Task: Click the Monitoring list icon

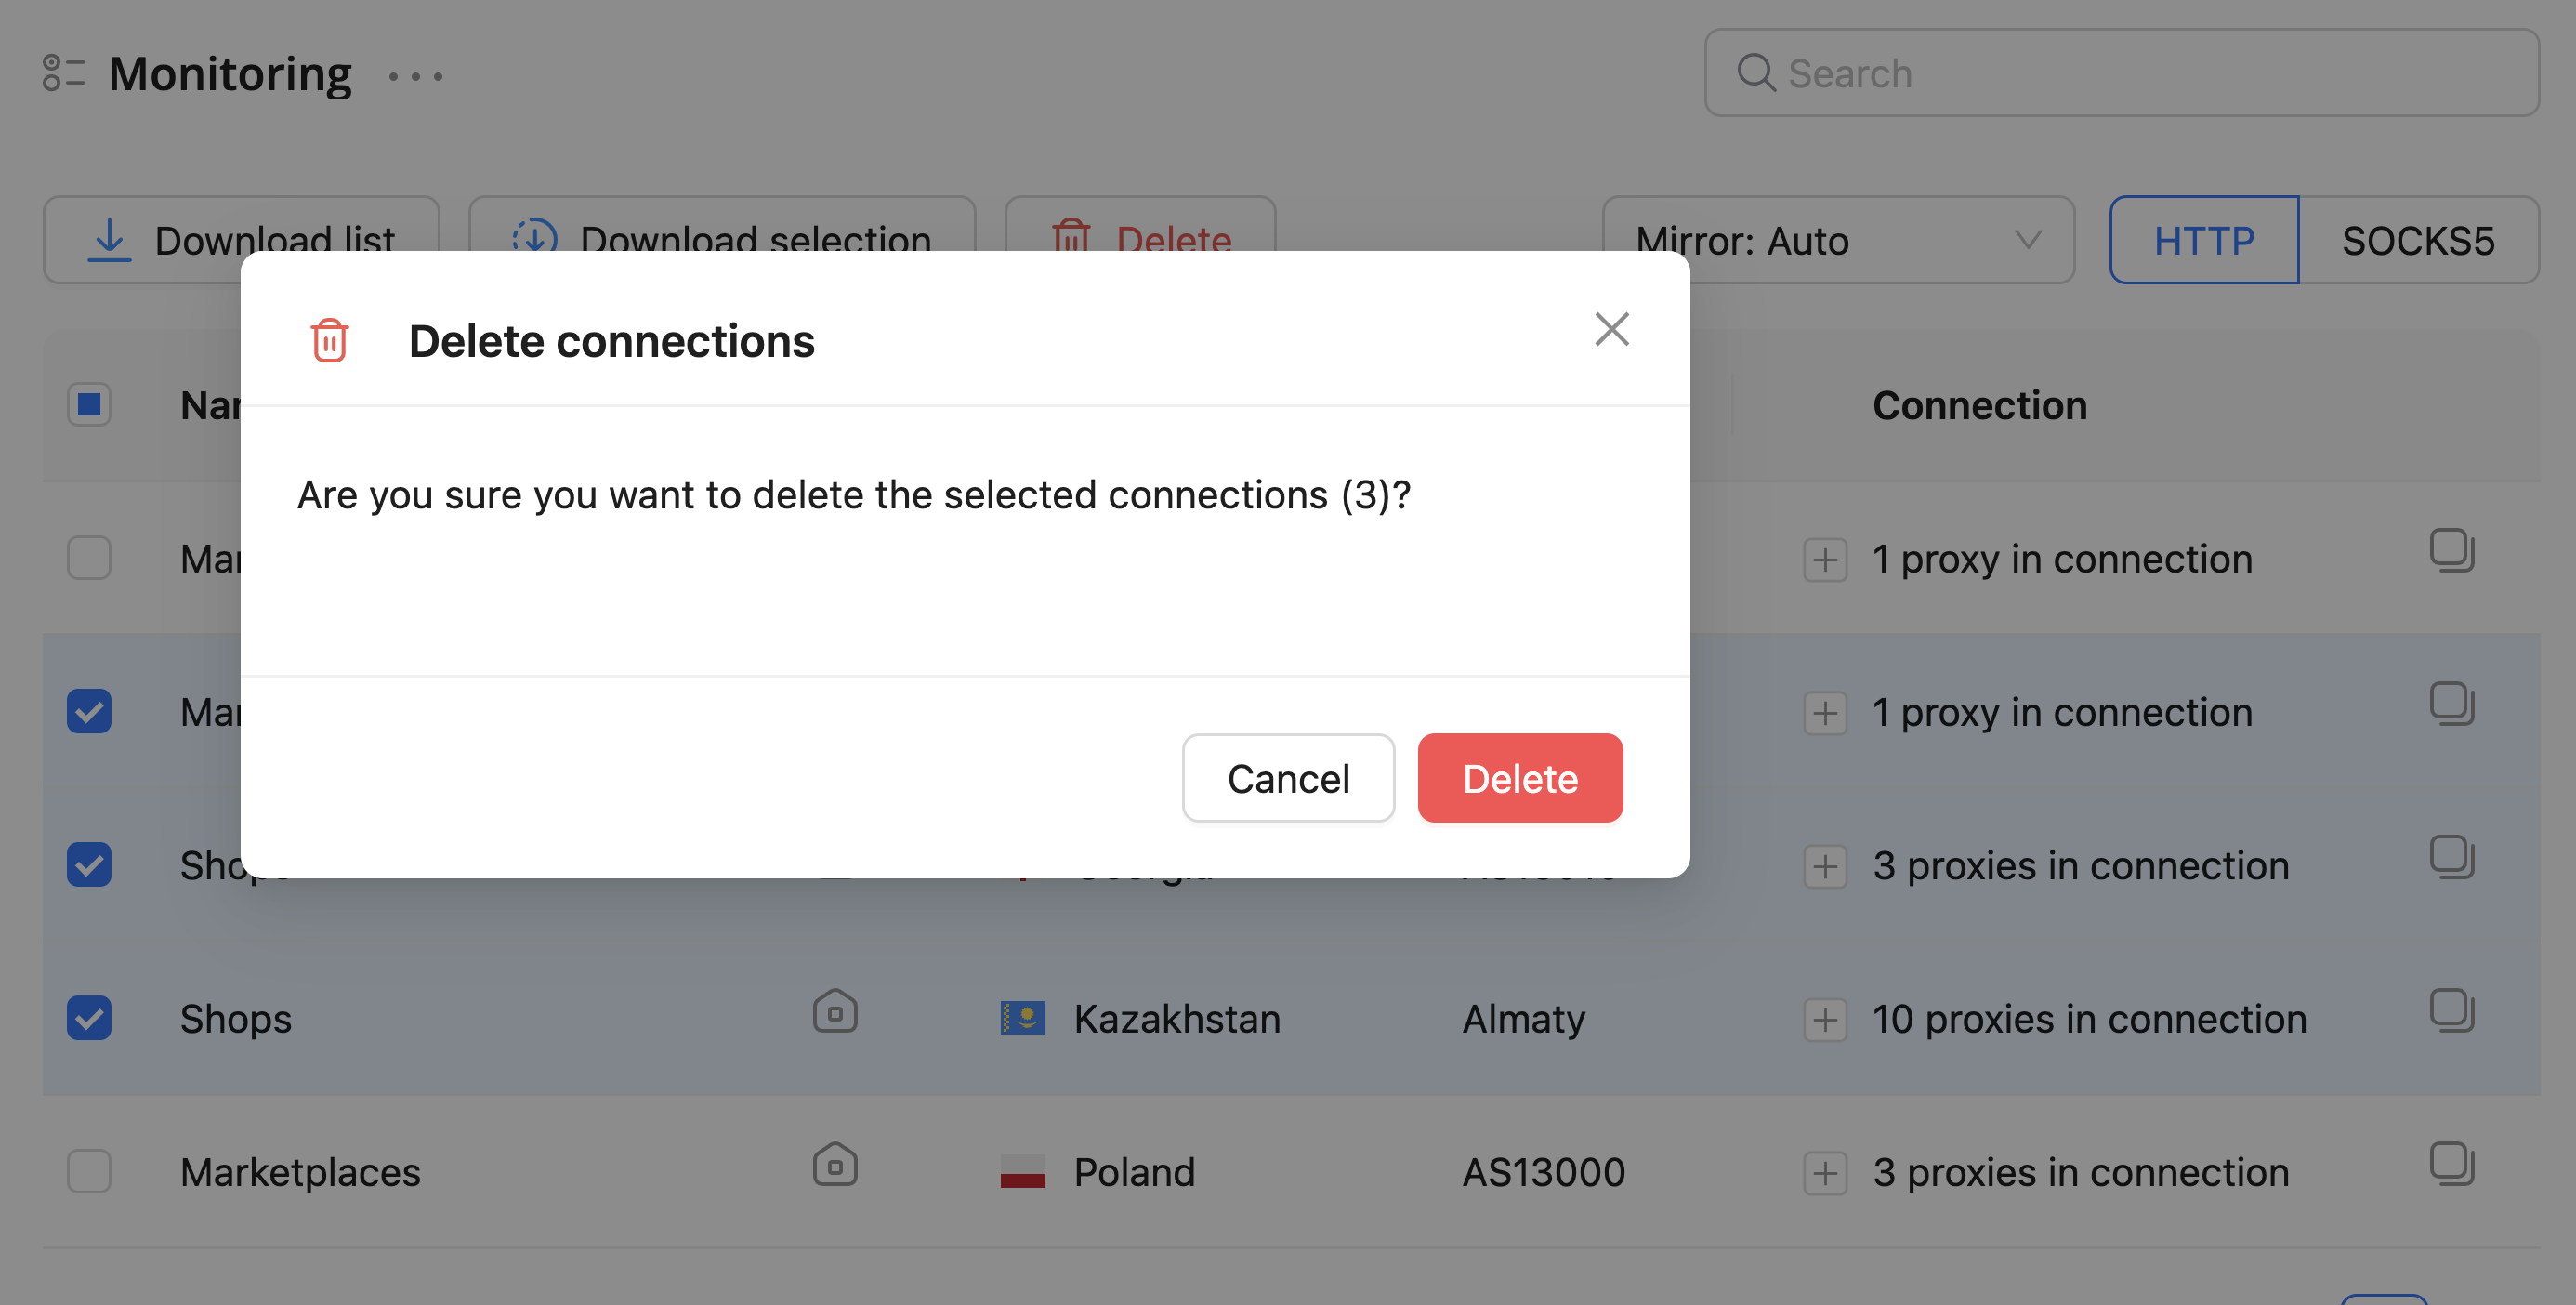Action: click(63, 73)
